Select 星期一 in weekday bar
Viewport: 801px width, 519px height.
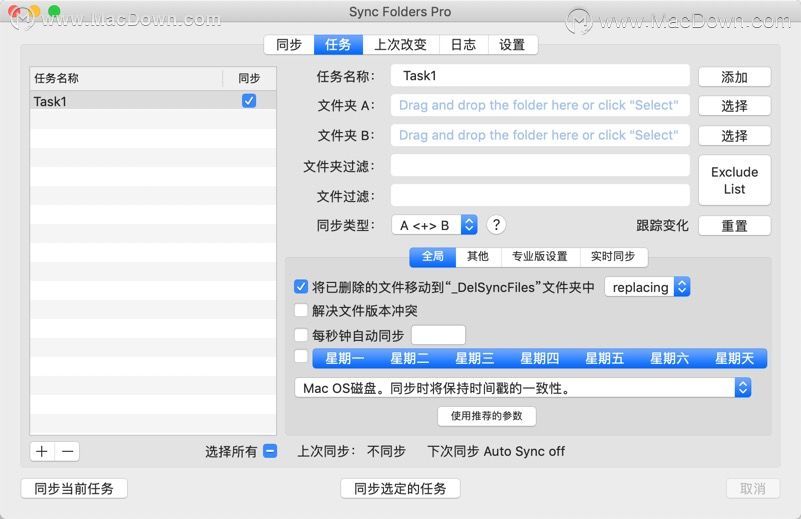point(345,359)
